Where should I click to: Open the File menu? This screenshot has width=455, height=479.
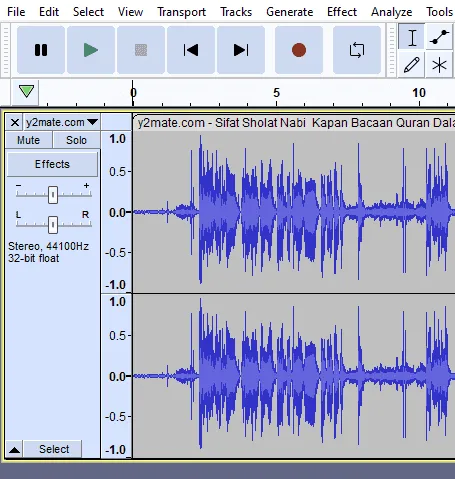(16, 12)
